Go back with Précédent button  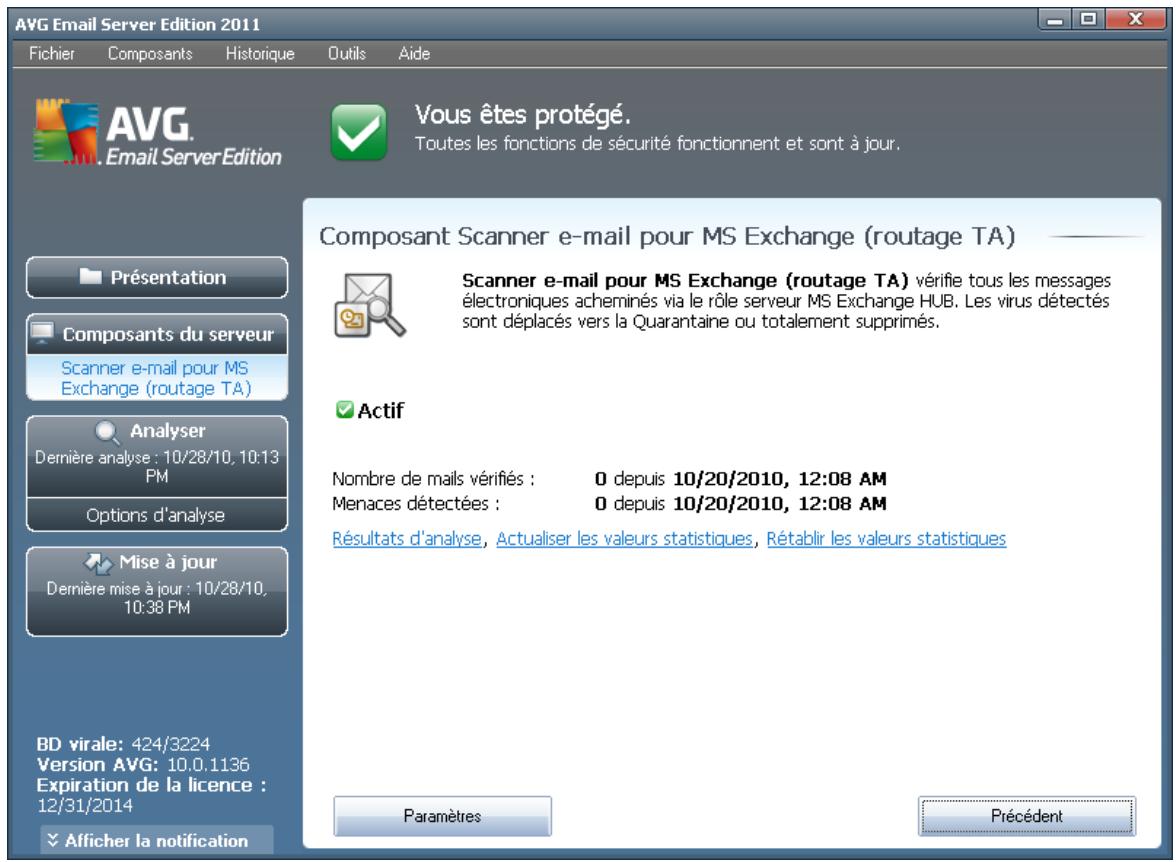(x=1027, y=815)
